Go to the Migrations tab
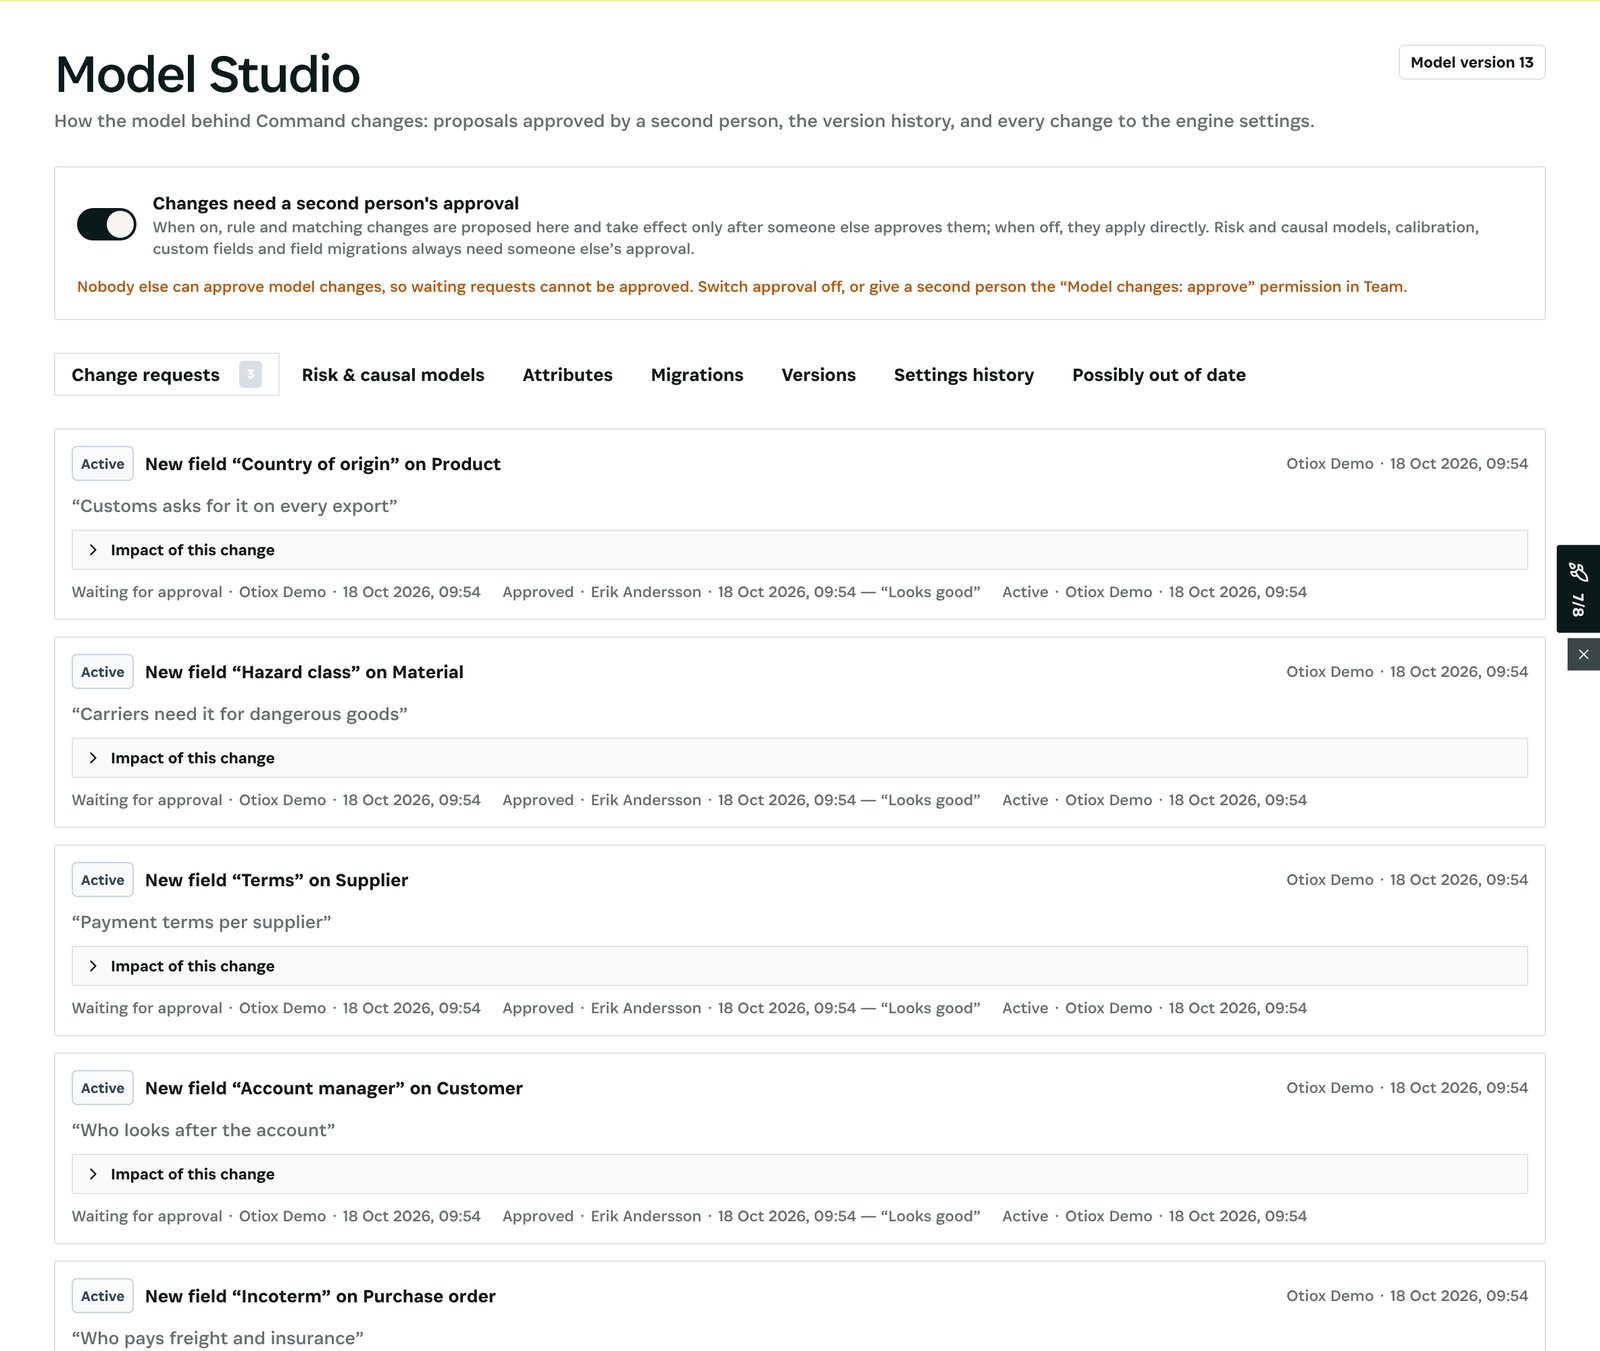Screen dimensions: 1600x1351 [697, 375]
